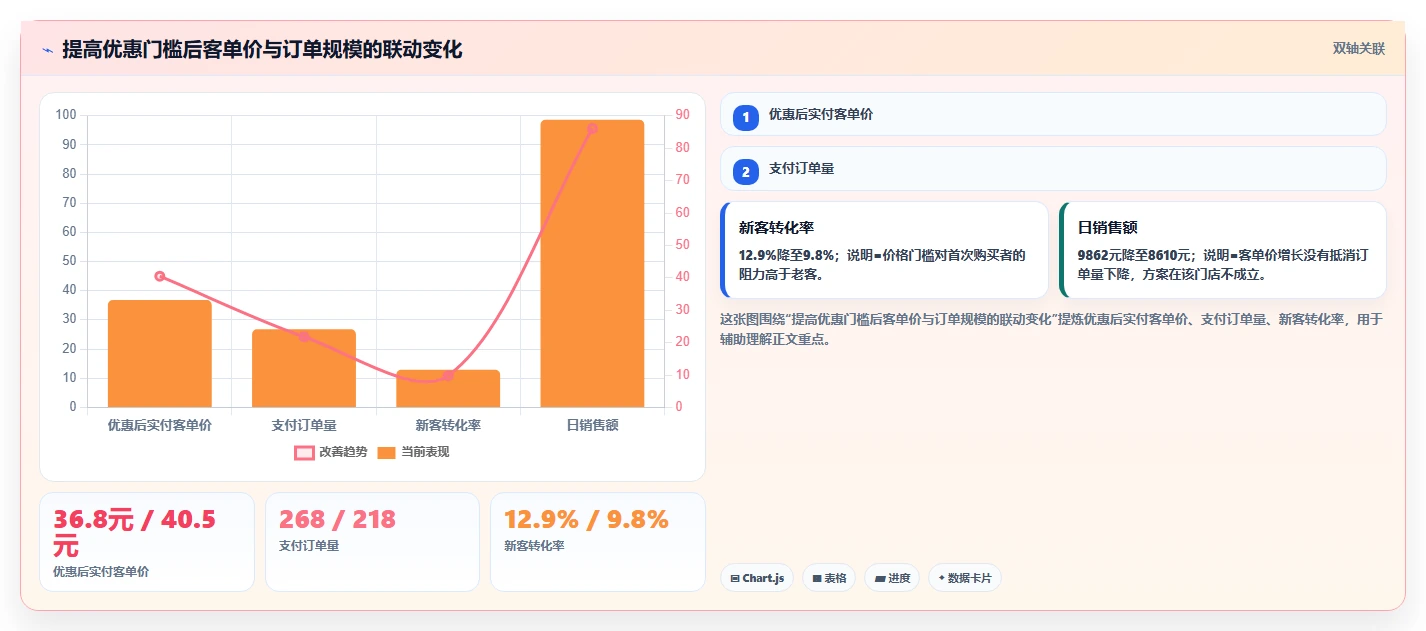1426x631 pixels.
Task: Click the 进度 tag chip
Action: [892, 578]
